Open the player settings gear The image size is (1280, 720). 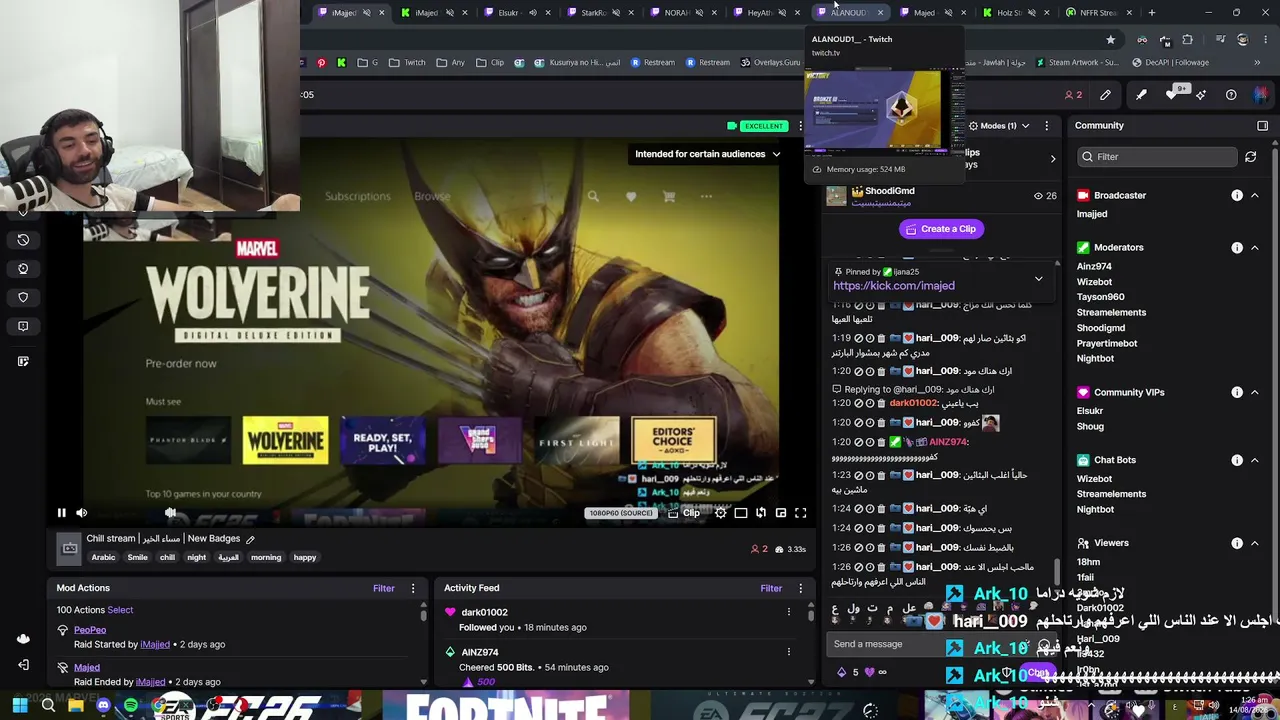tap(721, 513)
